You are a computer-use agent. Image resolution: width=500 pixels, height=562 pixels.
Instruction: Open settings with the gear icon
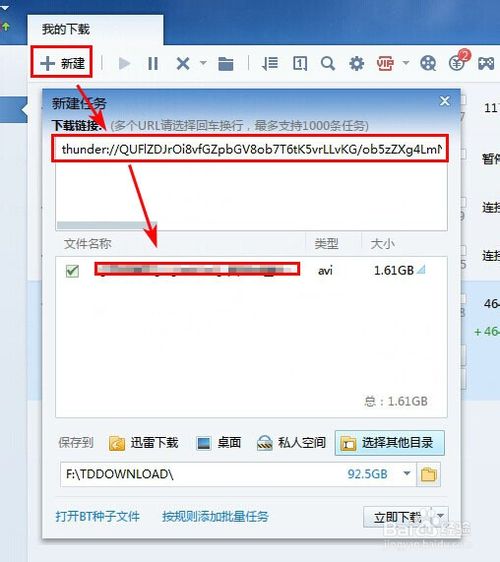[356, 64]
